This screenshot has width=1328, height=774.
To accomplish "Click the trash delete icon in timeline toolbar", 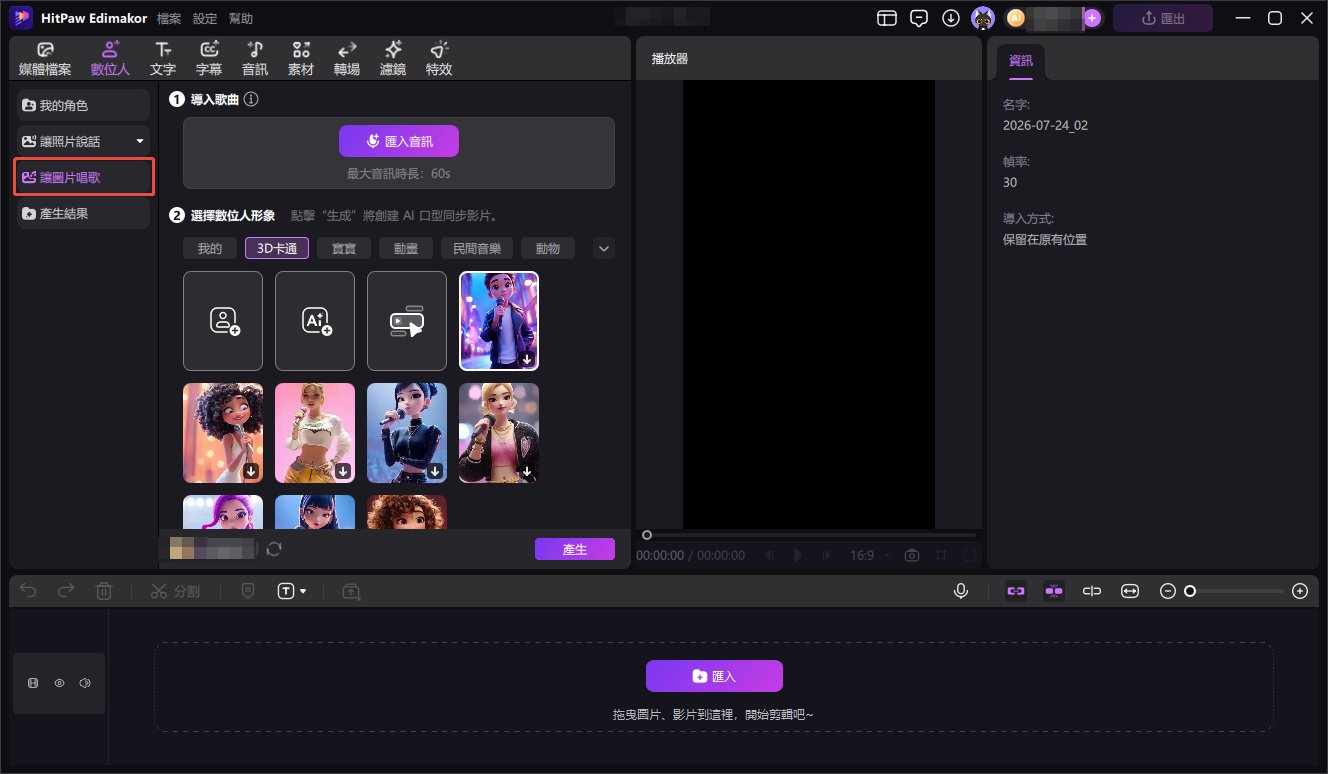I will 104,591.
